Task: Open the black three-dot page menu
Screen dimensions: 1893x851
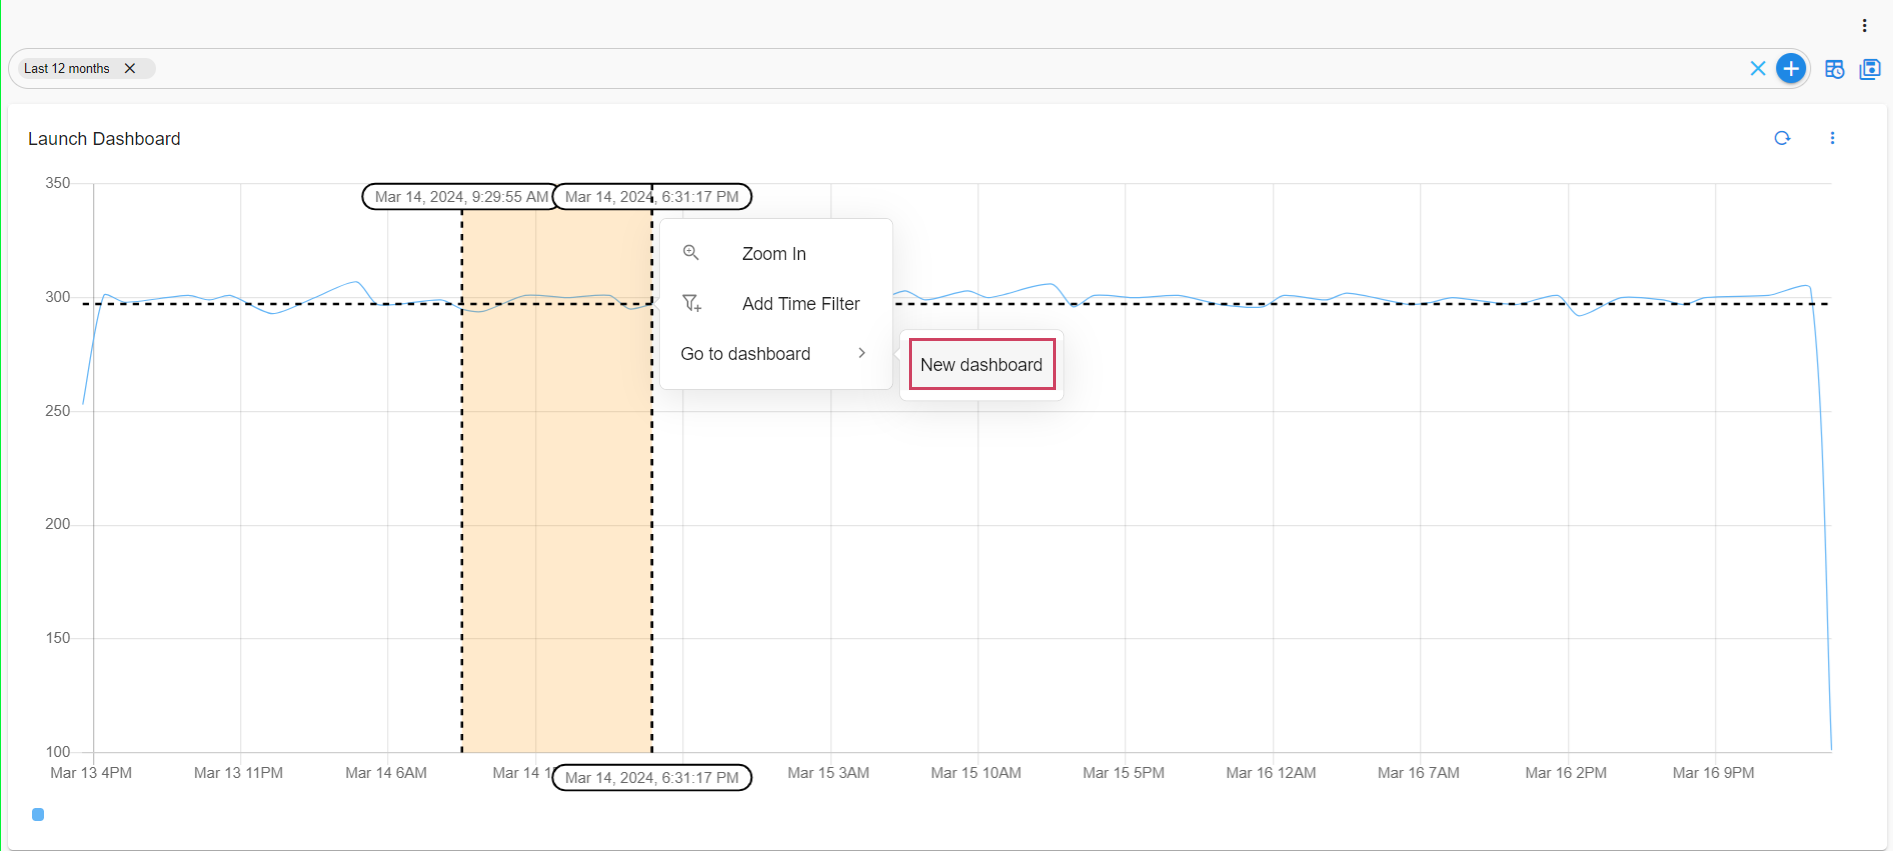Action: tap(1864, 26)
